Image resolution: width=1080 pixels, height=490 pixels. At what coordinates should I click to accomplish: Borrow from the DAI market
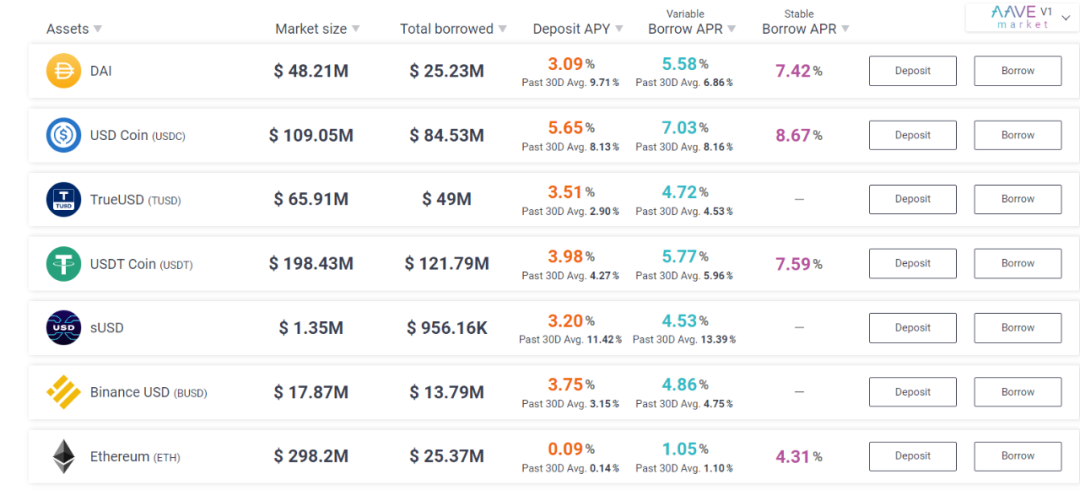1017,71
